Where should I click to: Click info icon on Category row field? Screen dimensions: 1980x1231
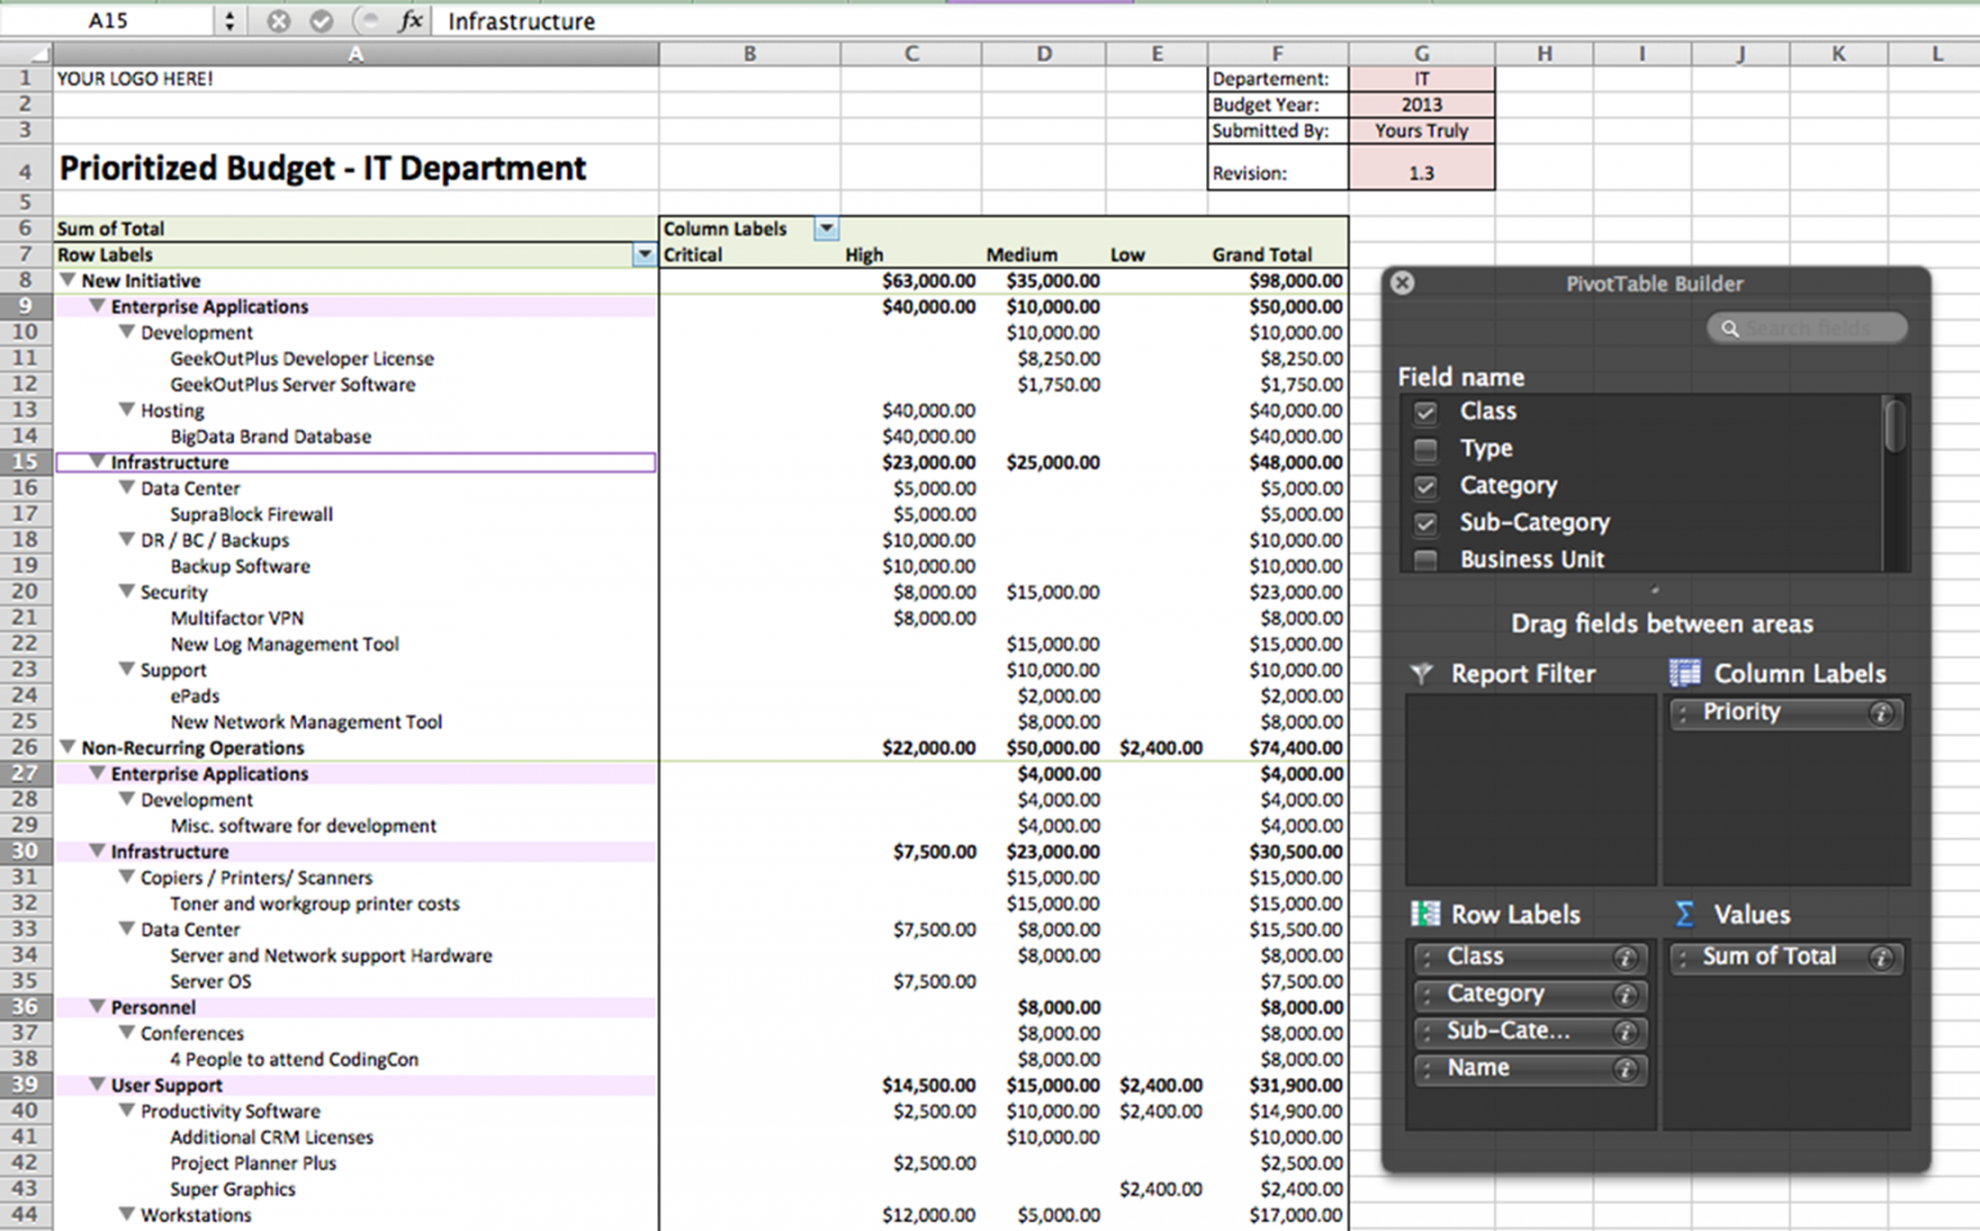point(1625,995)
